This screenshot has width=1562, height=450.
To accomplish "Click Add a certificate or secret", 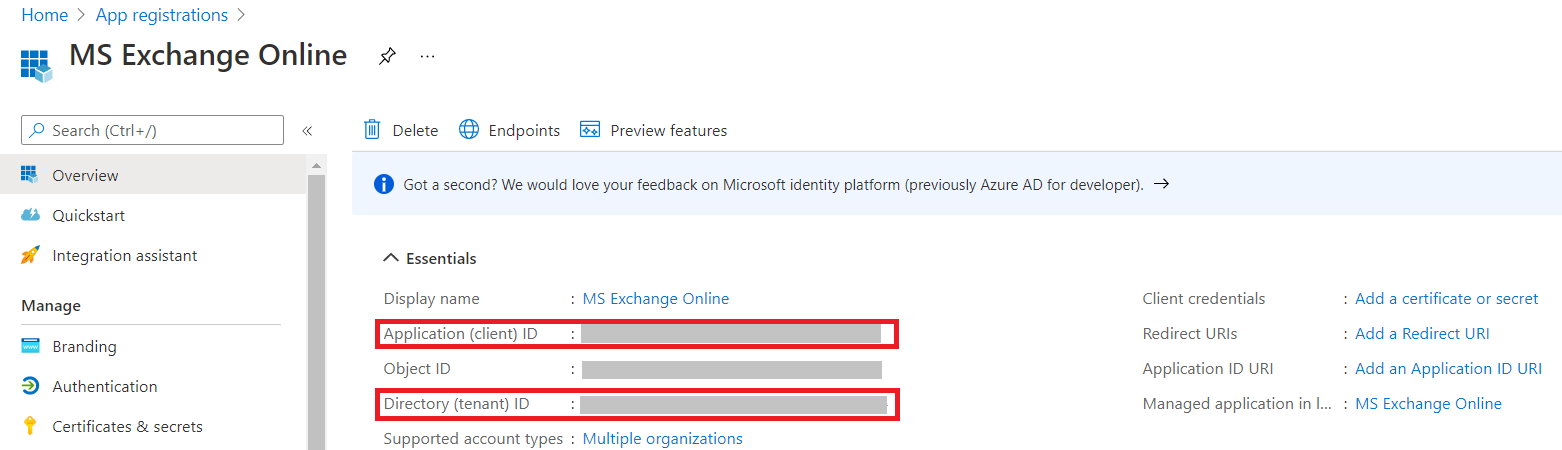I will 1446,298.
